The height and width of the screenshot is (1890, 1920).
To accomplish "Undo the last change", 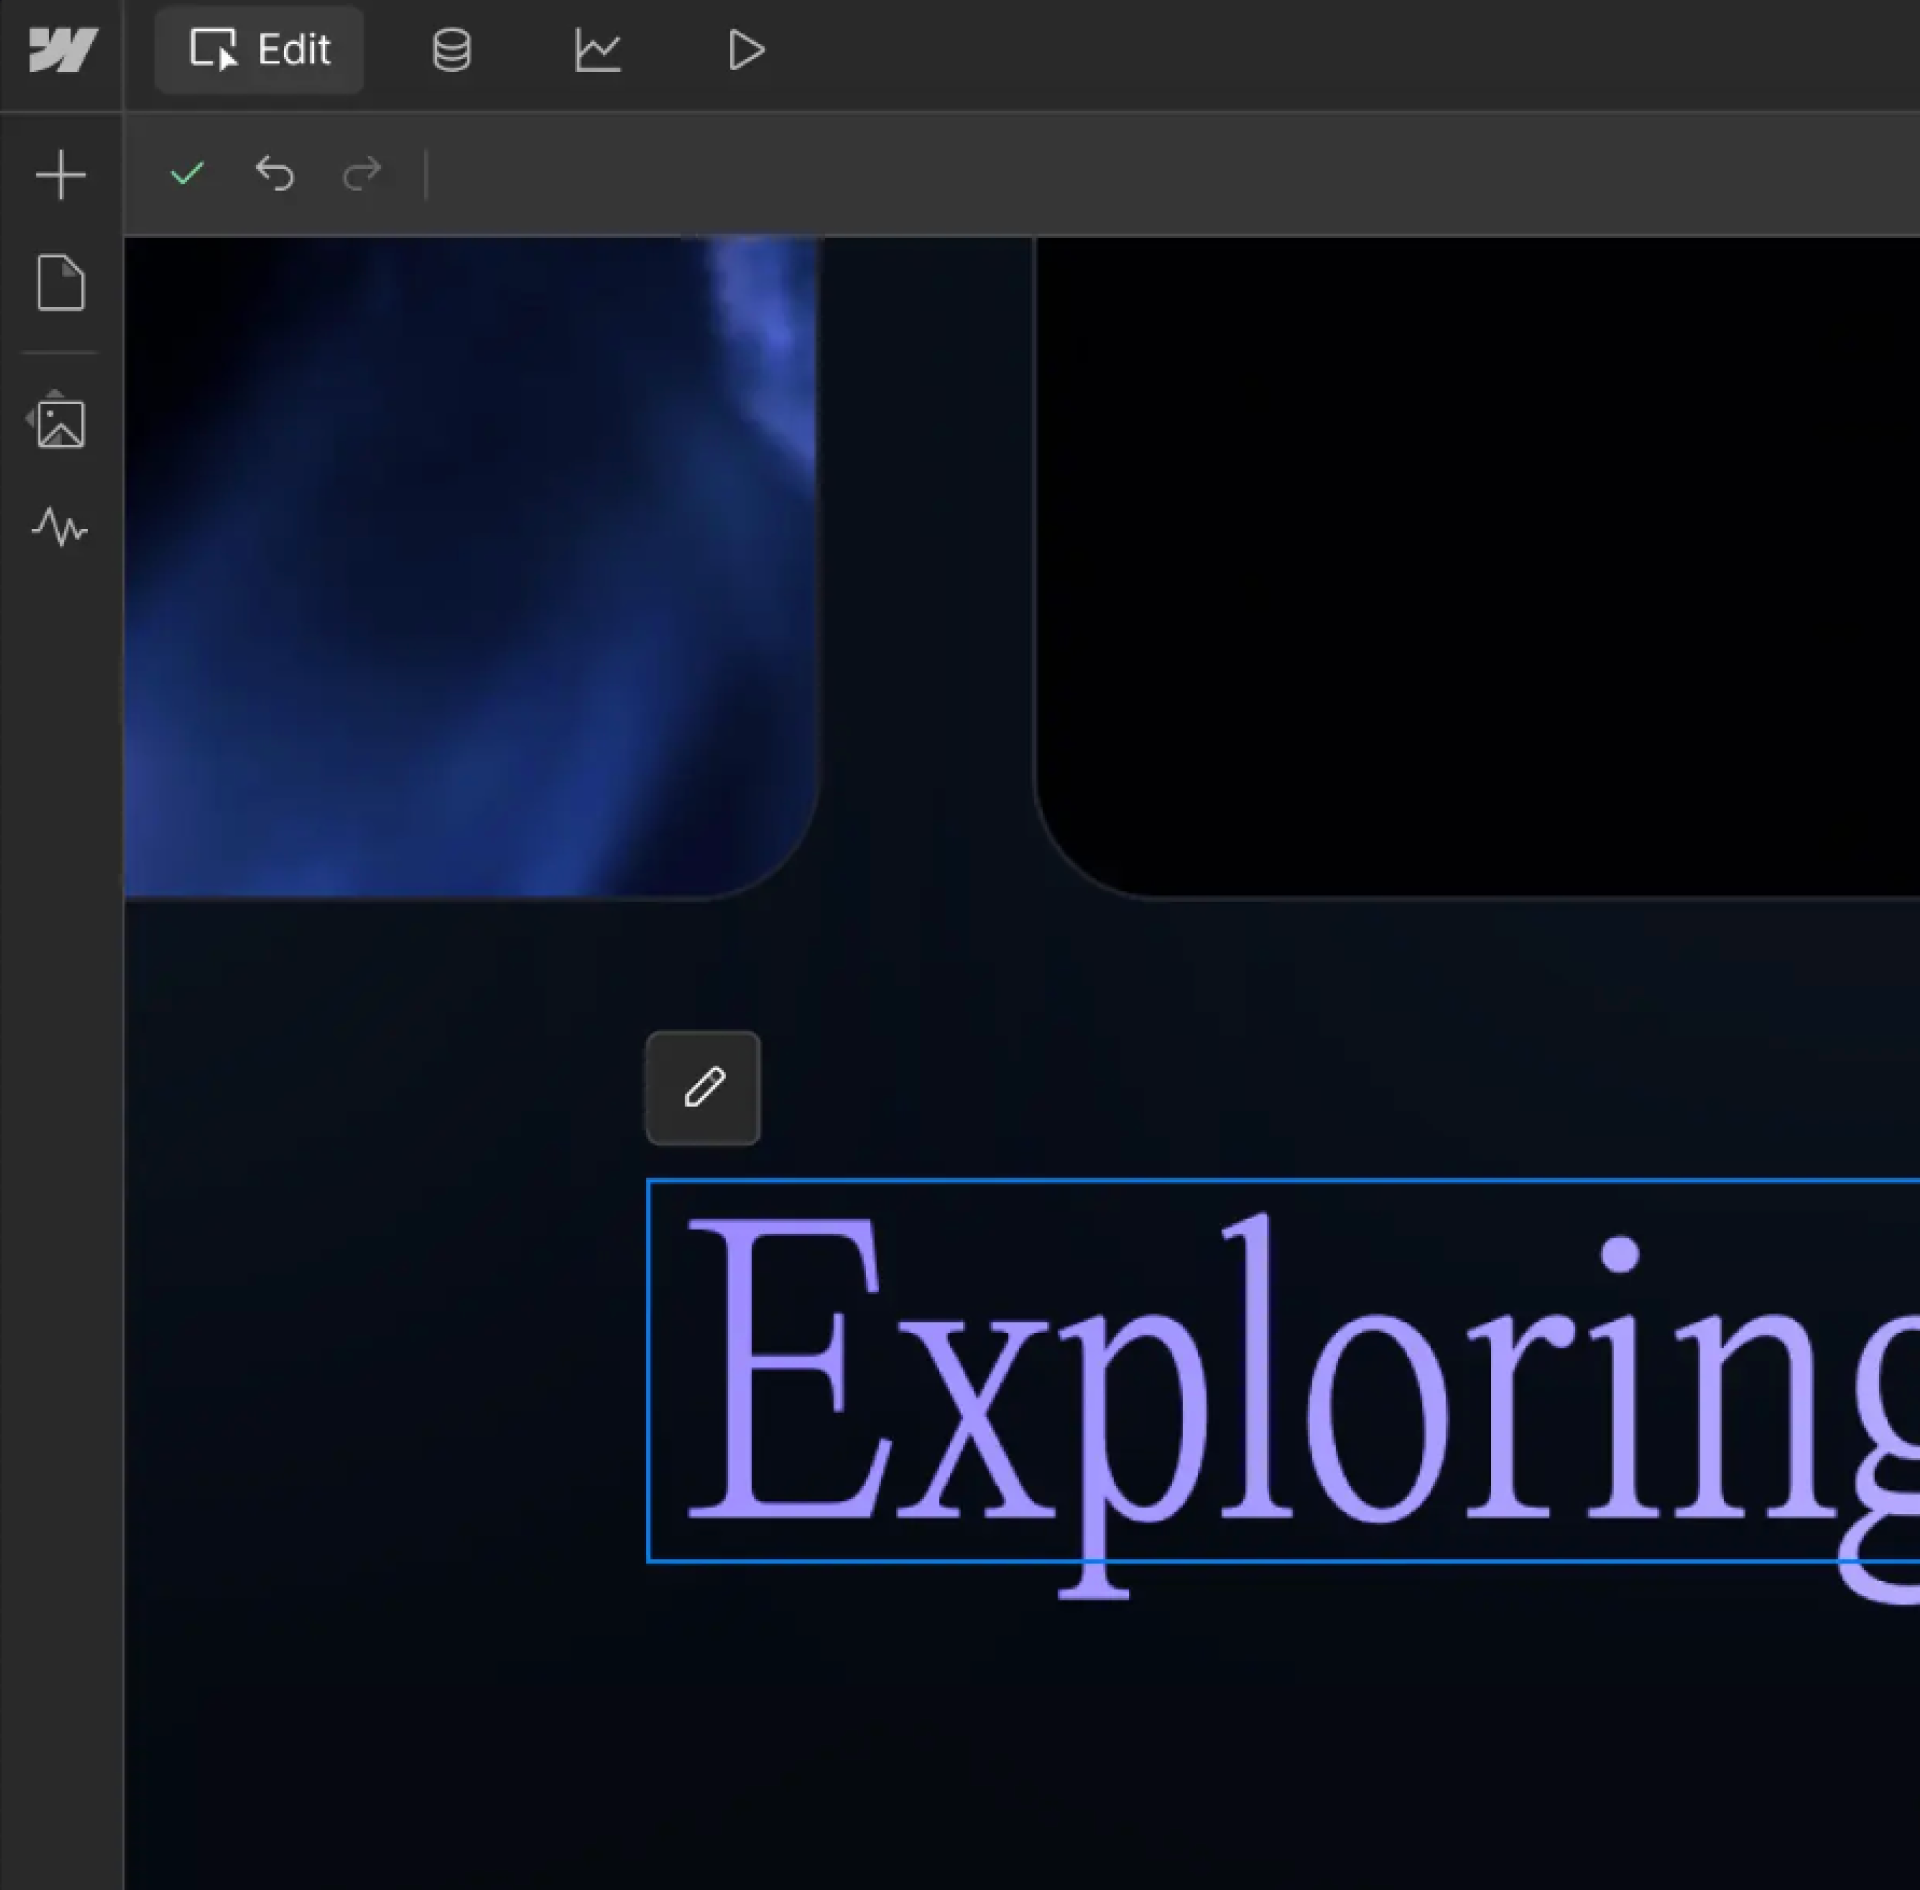I will [x=275, y=175].
